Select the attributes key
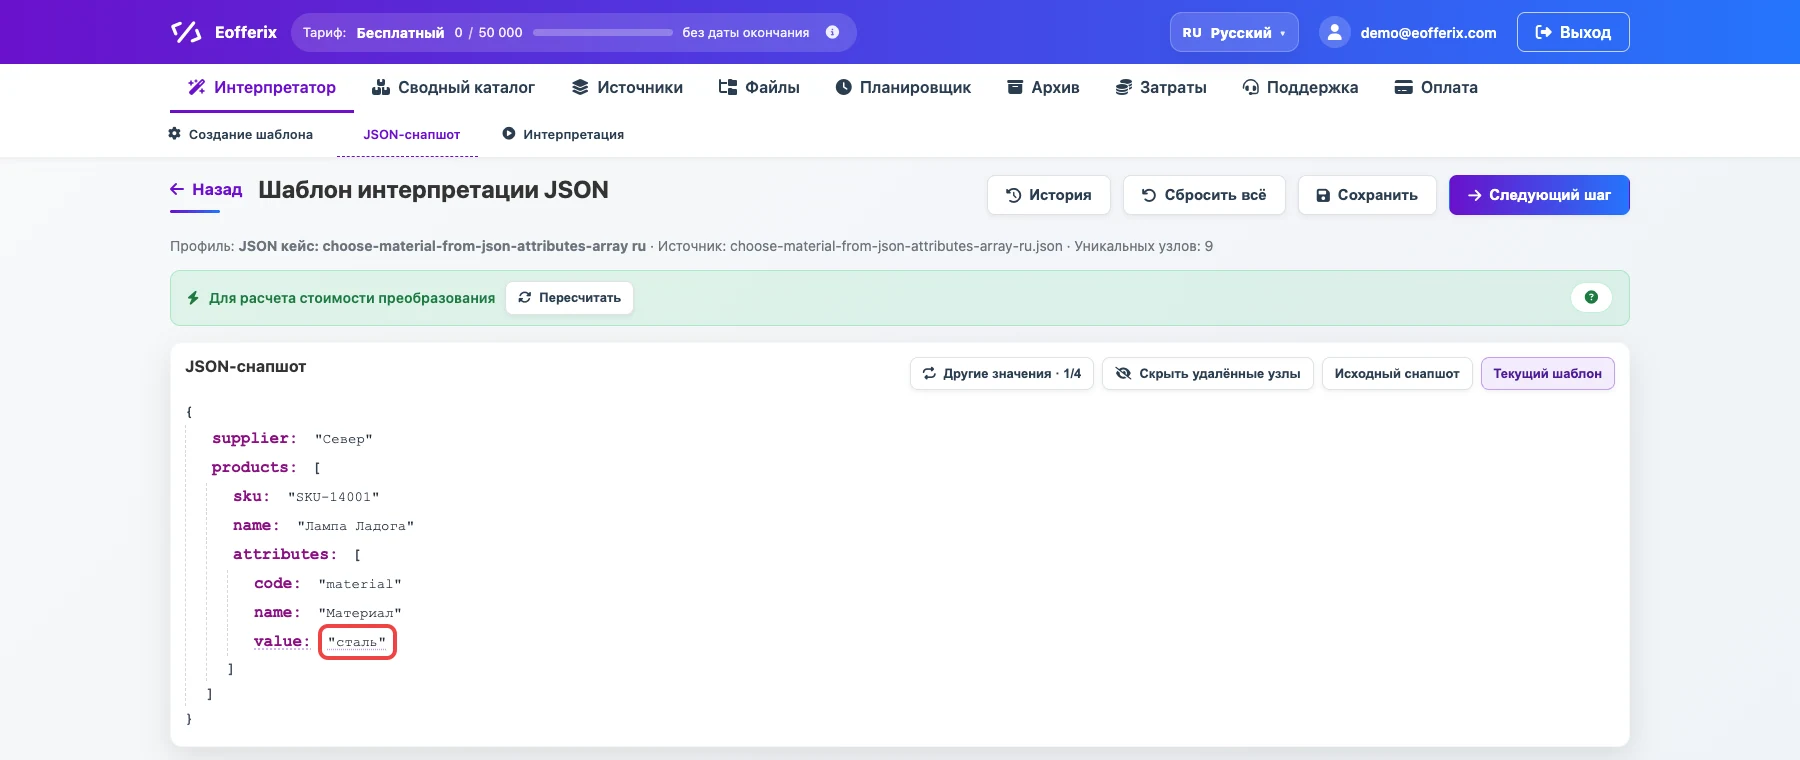The image size is (1800, 760). pos(285,554)
